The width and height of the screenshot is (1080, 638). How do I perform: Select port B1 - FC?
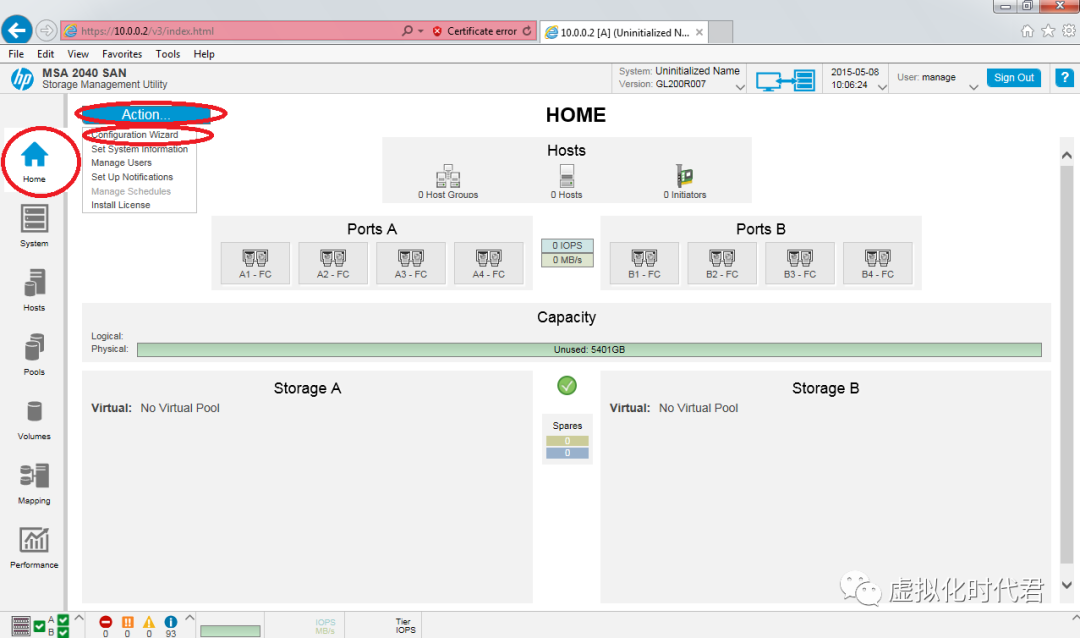click(x=644, y=263)
